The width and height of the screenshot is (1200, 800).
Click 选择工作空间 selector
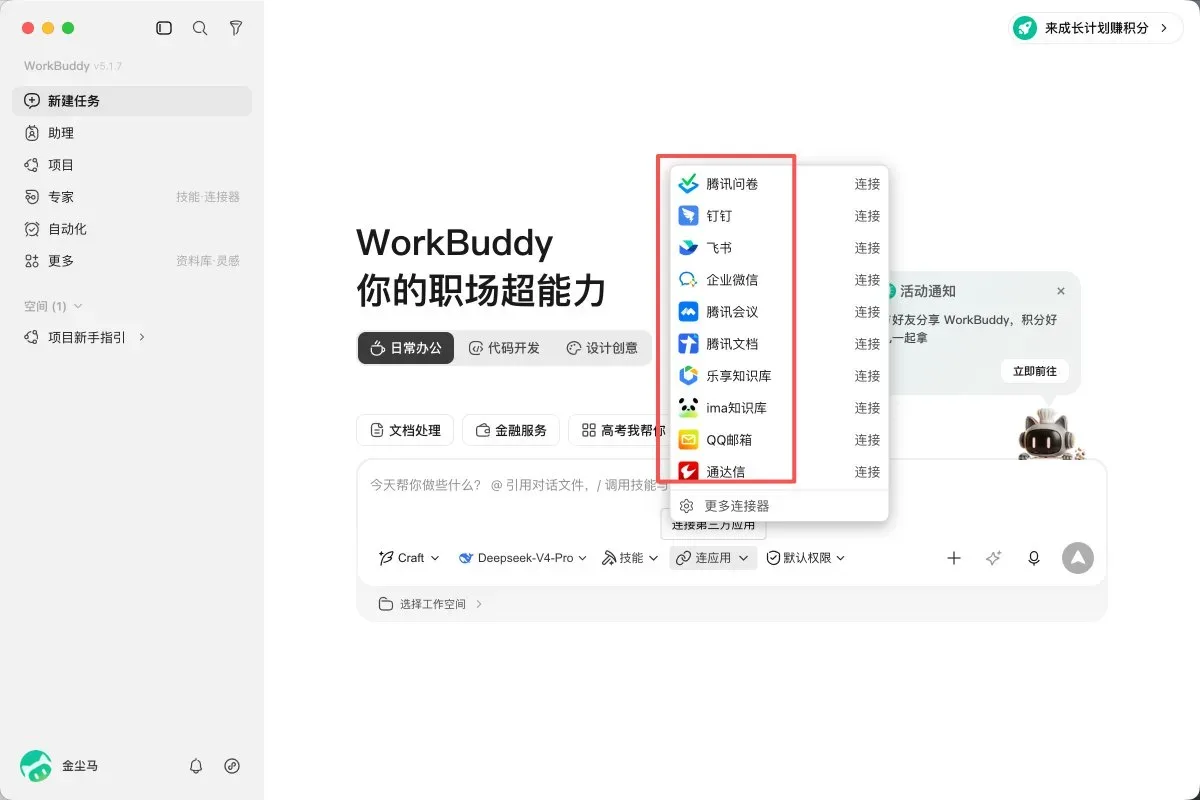(430, 604)
